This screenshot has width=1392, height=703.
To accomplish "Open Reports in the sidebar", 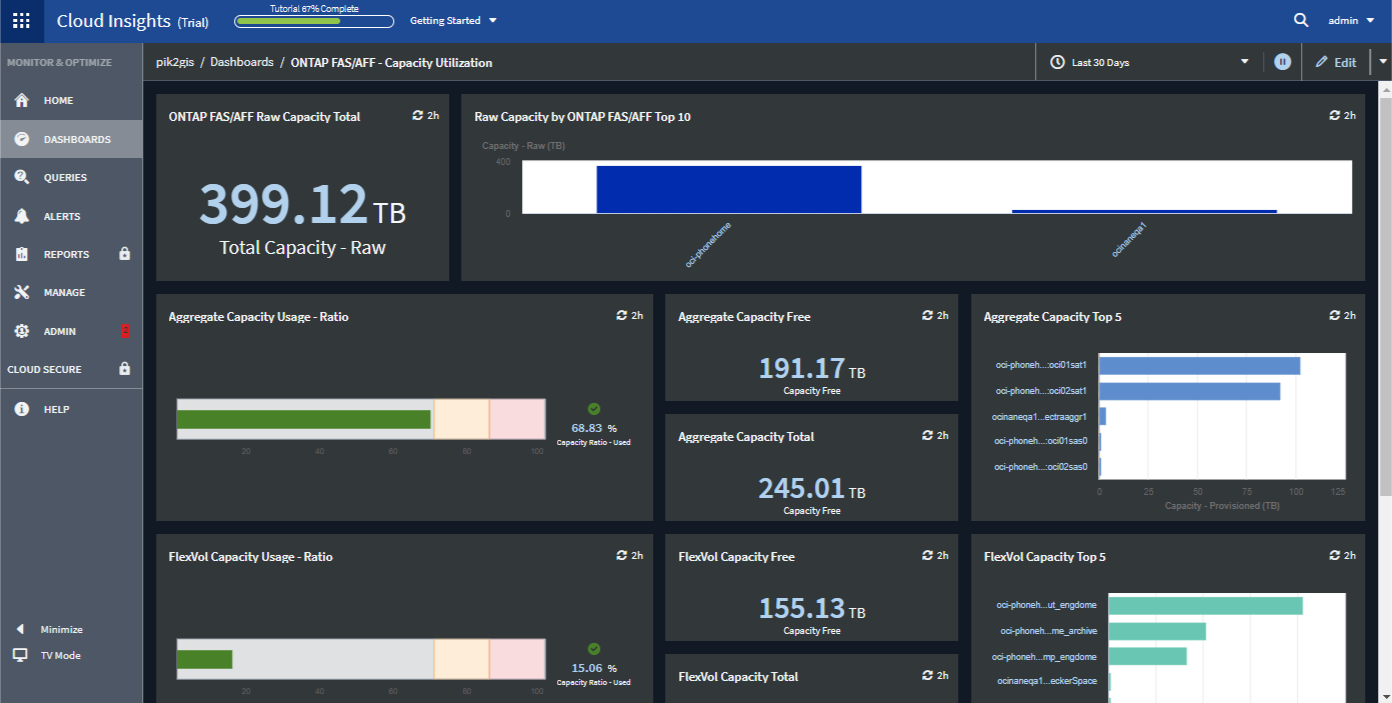I will pyautogui.click(x=66, y=255).
